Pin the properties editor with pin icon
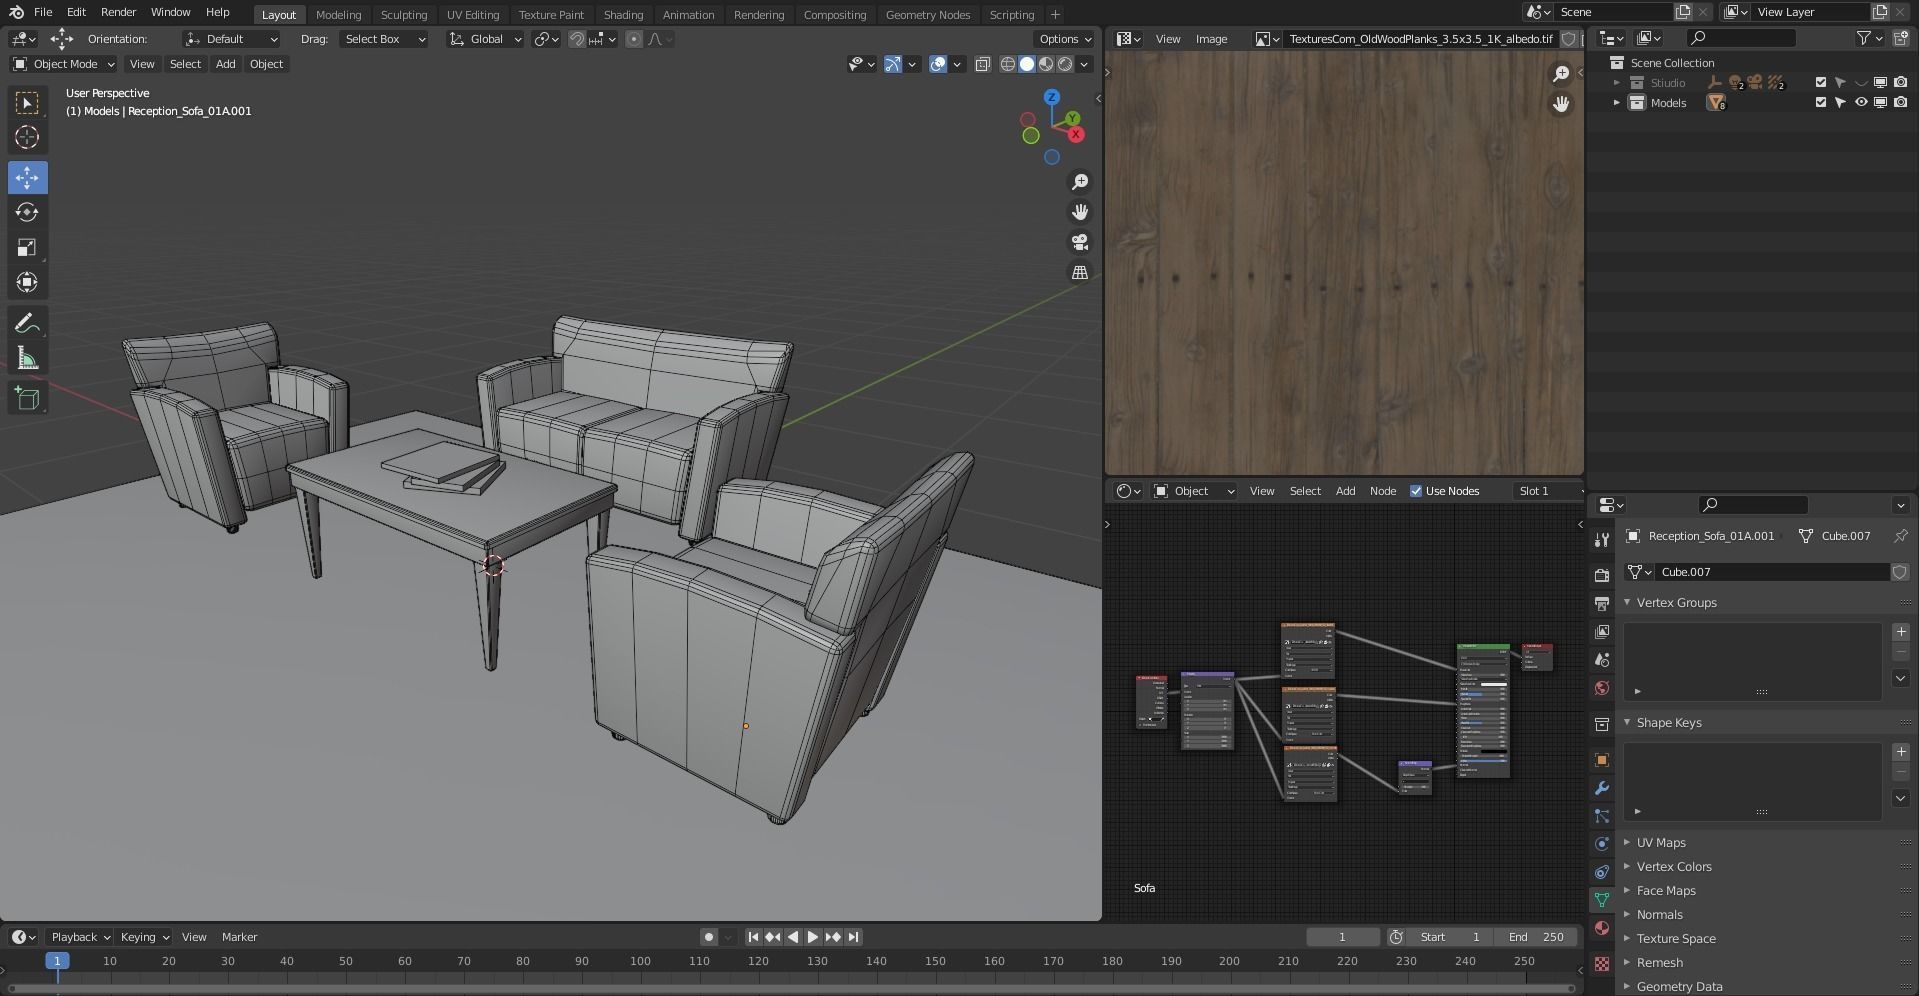Screen dimensions: 1919x996 click(1900, 536)
